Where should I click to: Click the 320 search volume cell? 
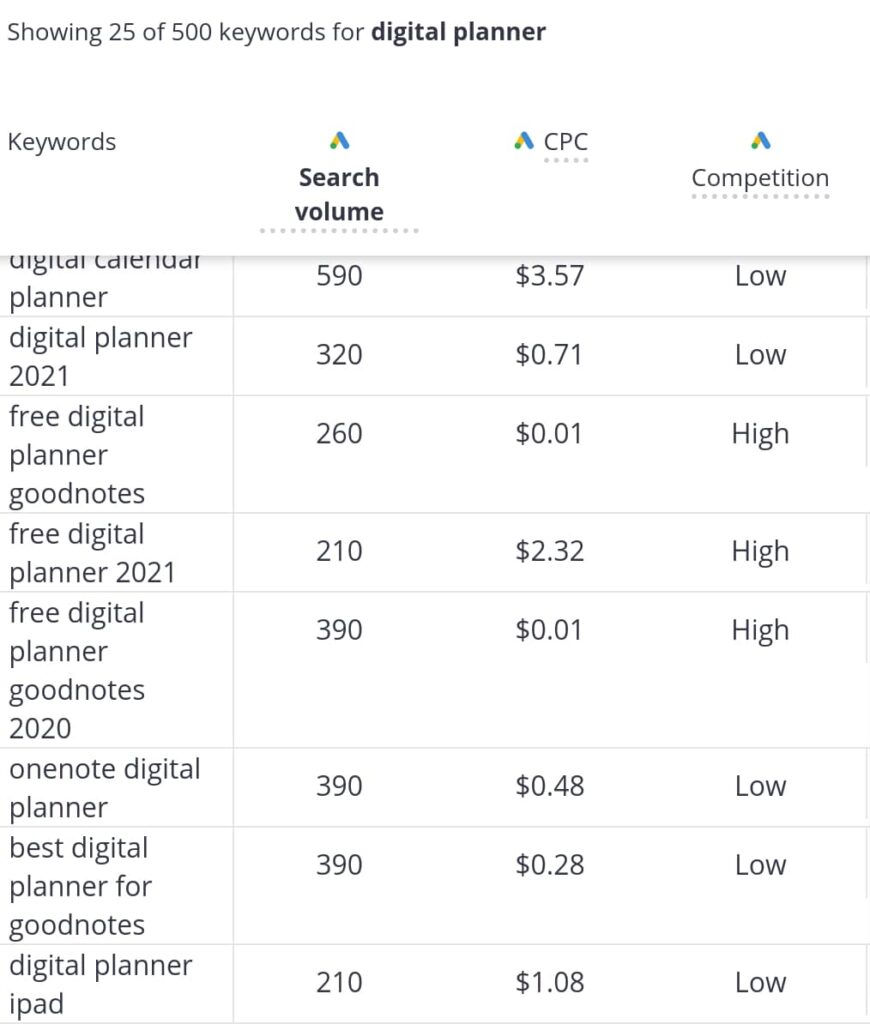coord(339,355)
